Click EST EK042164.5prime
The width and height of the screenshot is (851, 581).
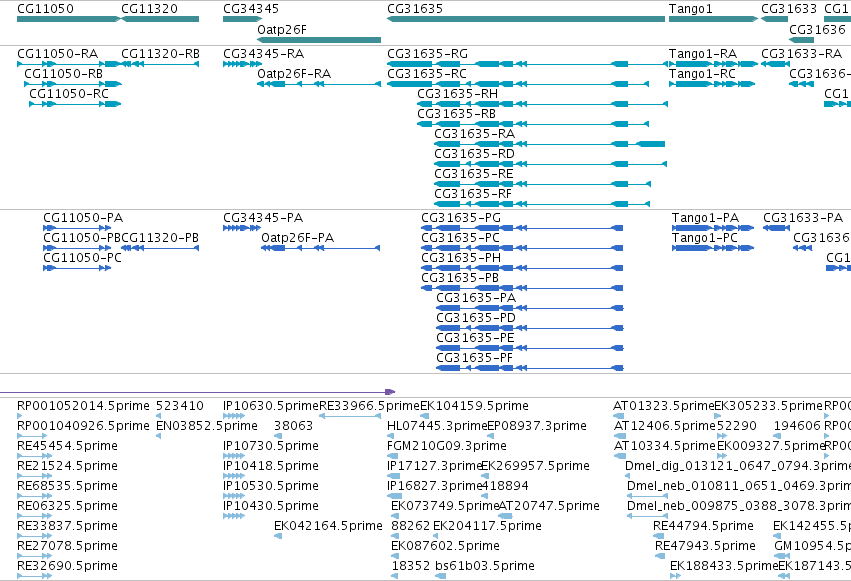[328, 527]
